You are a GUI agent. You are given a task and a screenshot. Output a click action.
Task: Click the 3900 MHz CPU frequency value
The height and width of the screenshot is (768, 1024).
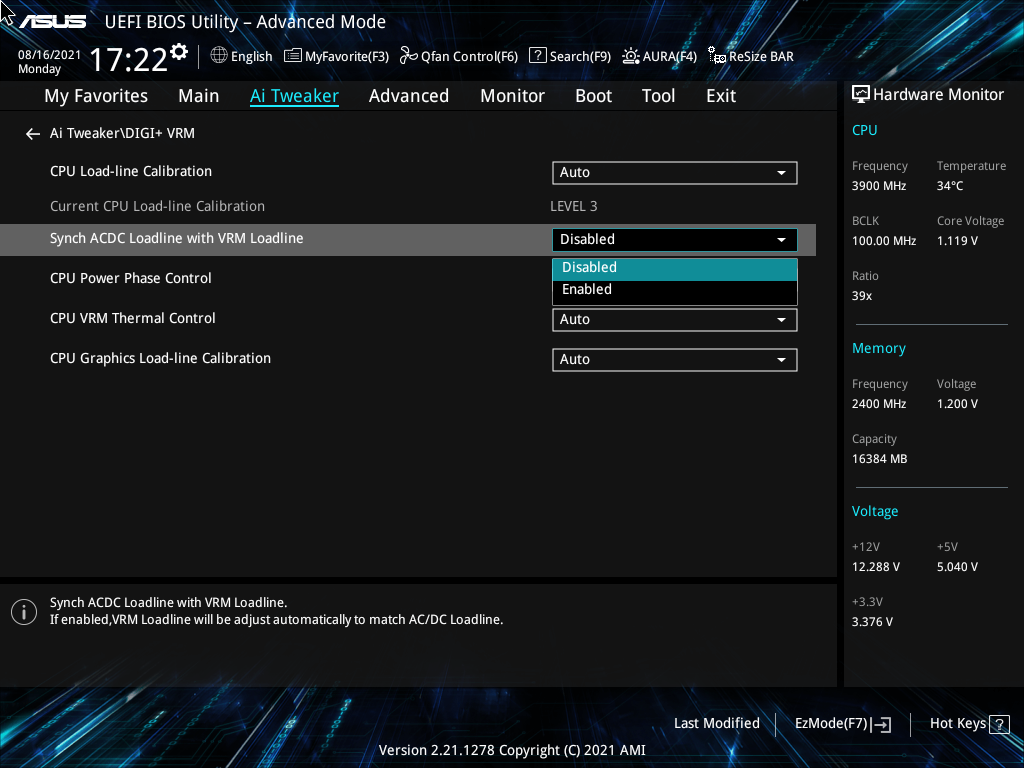point(879,186)
